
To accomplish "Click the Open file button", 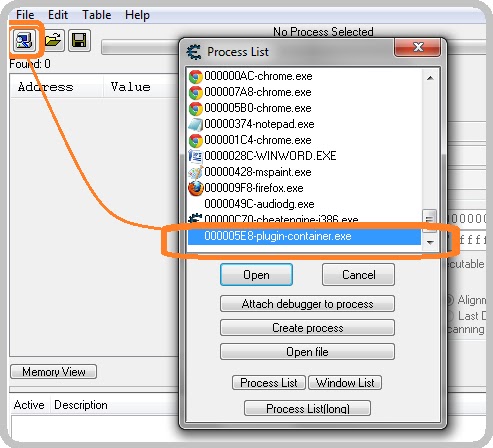I will pyautogui.click(x=307, y=352).
